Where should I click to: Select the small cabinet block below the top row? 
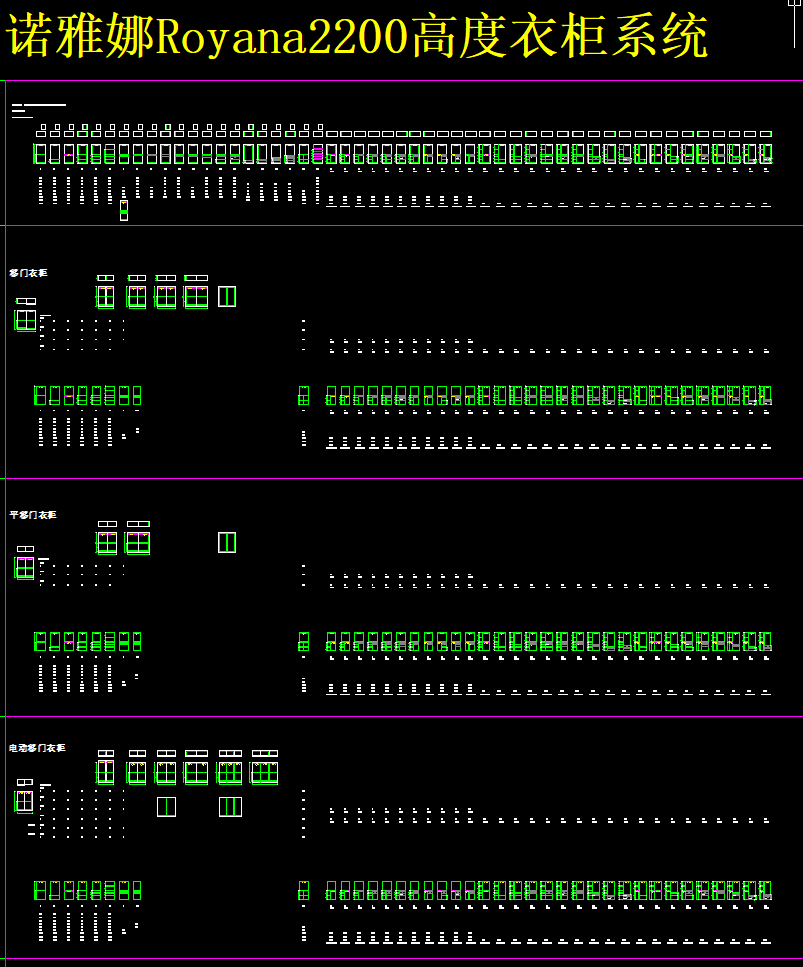click(x=124, y=210)
